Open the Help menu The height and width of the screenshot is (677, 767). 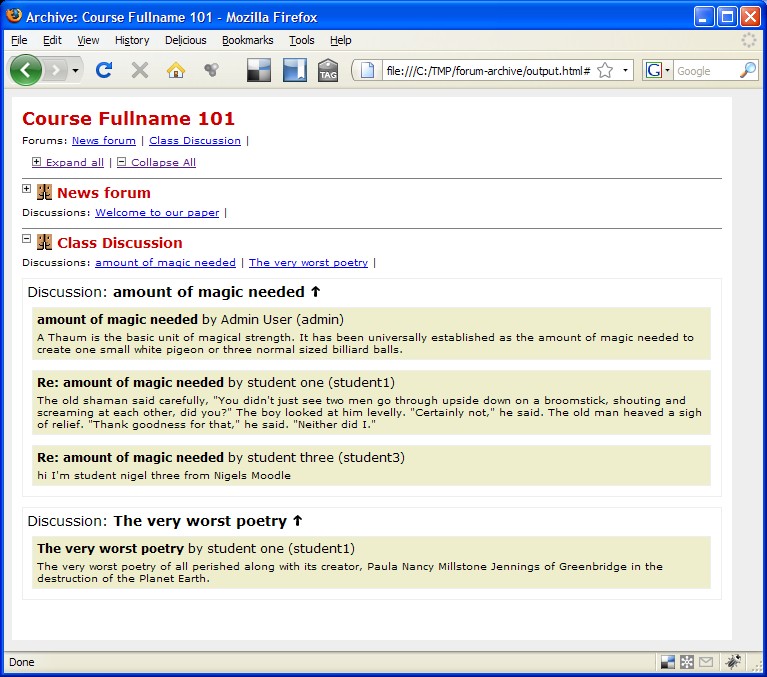(340, 40)
